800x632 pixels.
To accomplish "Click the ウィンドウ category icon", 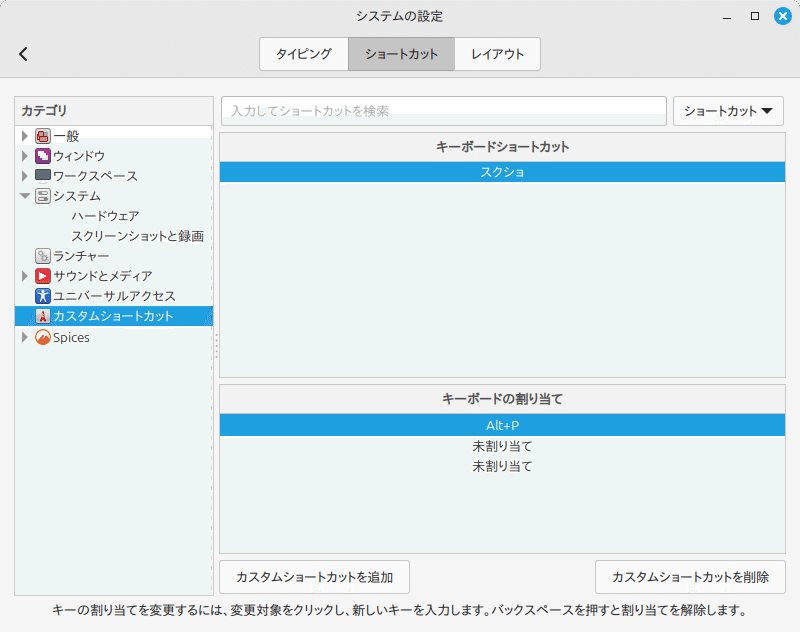I will click(43, 156).
